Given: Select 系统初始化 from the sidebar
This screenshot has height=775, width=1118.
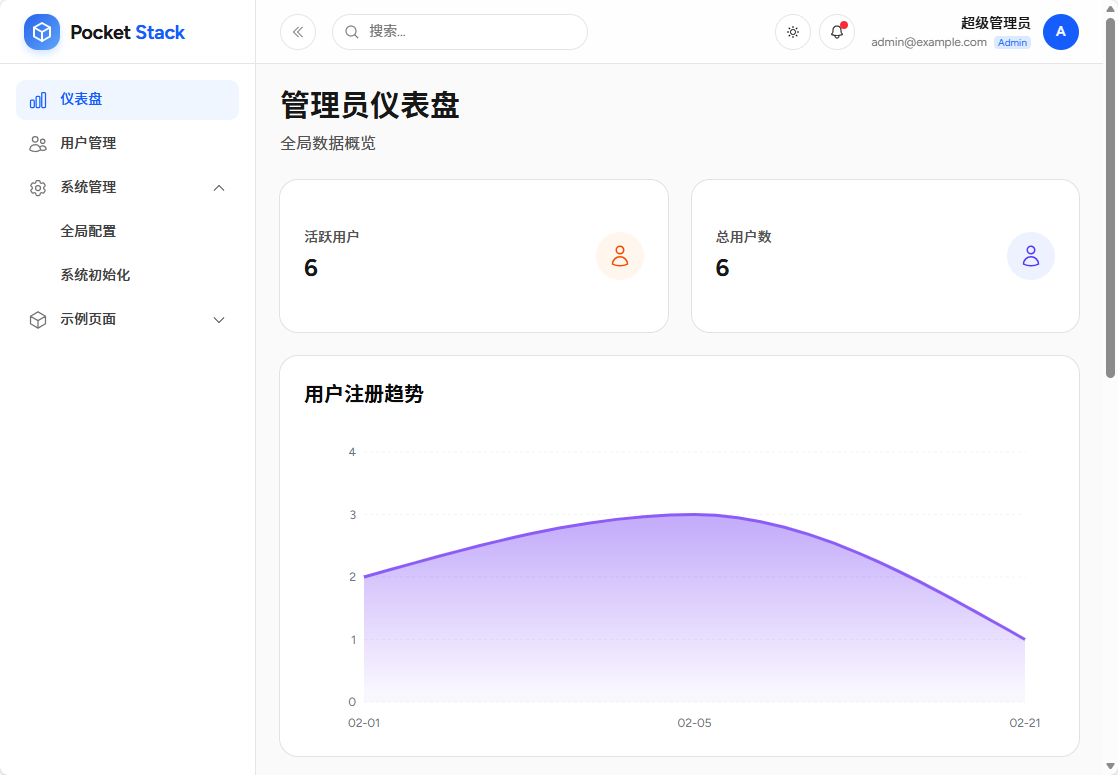Looking at the screenshot, I should (94, 275).
